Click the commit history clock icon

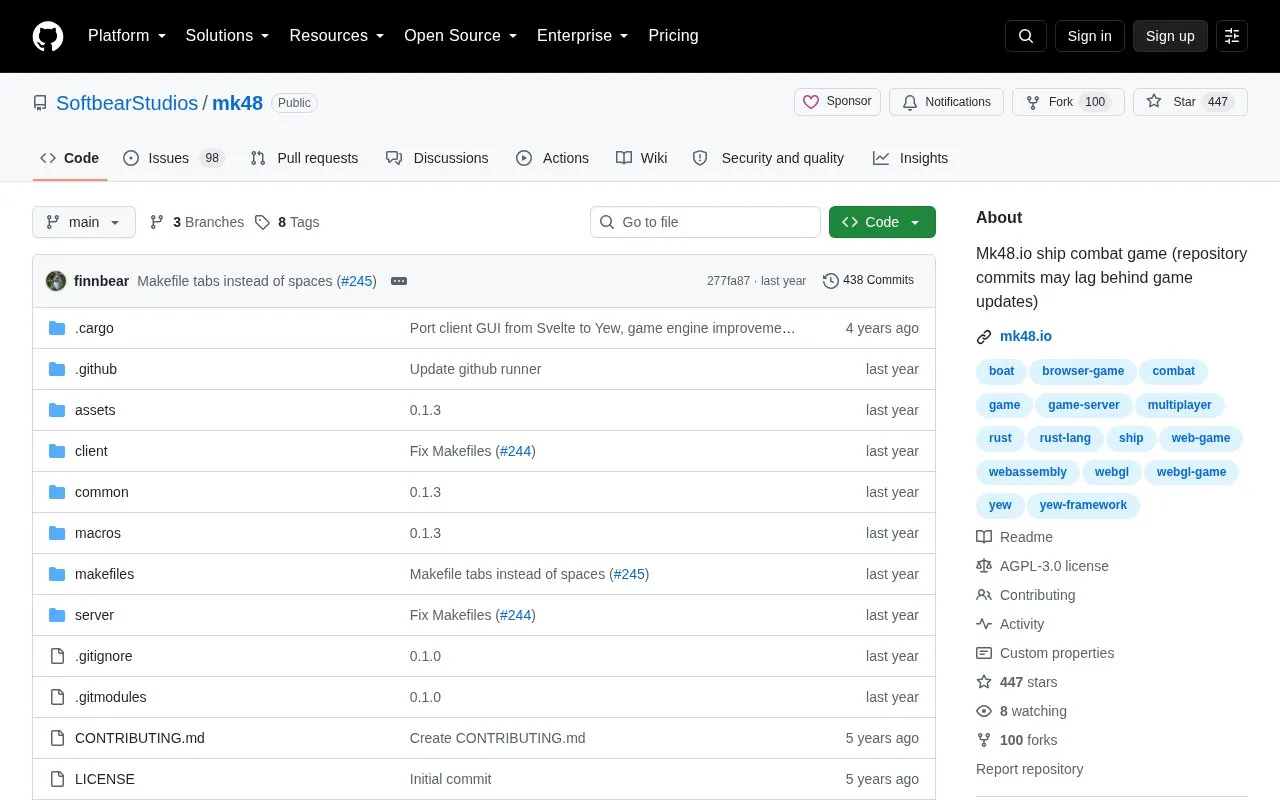click(830, 281)
